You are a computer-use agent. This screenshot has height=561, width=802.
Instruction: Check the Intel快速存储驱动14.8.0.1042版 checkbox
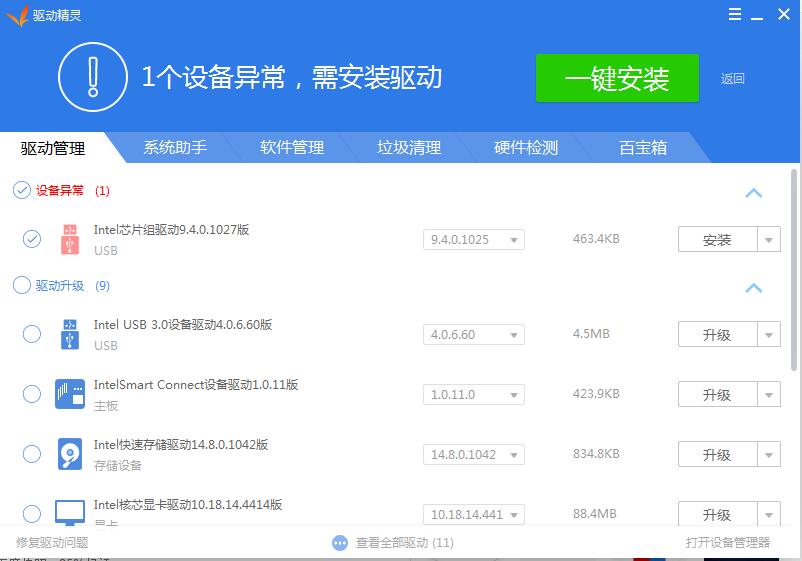[32, 454]
